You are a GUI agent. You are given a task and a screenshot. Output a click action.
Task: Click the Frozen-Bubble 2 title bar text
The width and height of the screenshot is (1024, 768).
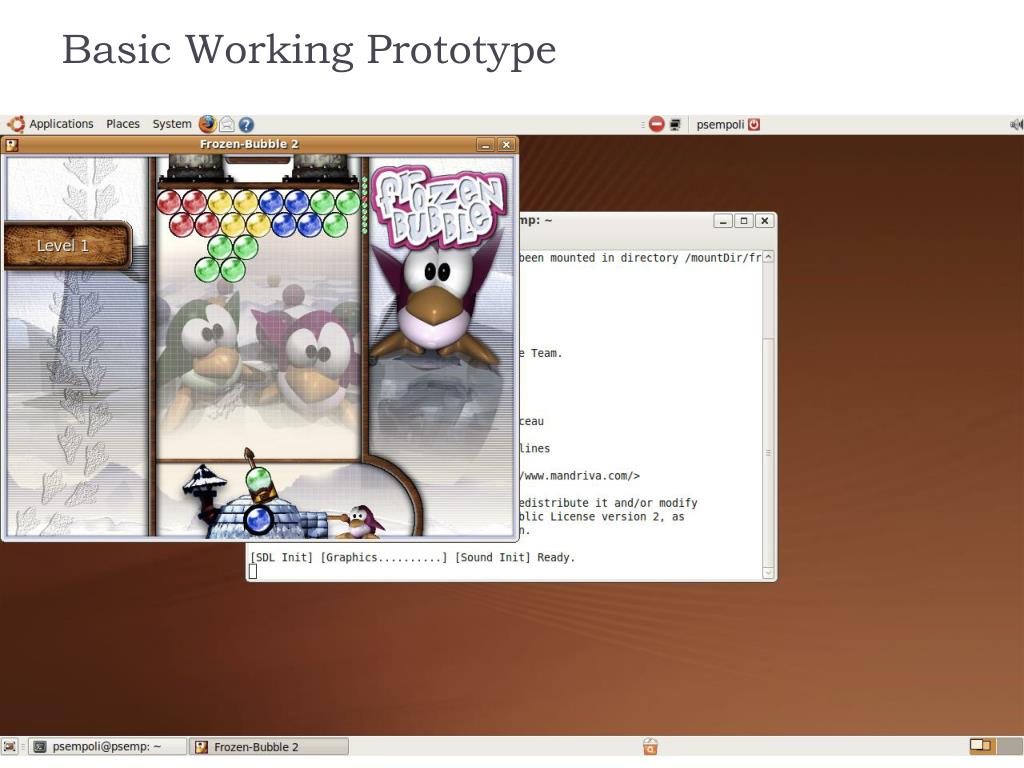coord(249,144)
